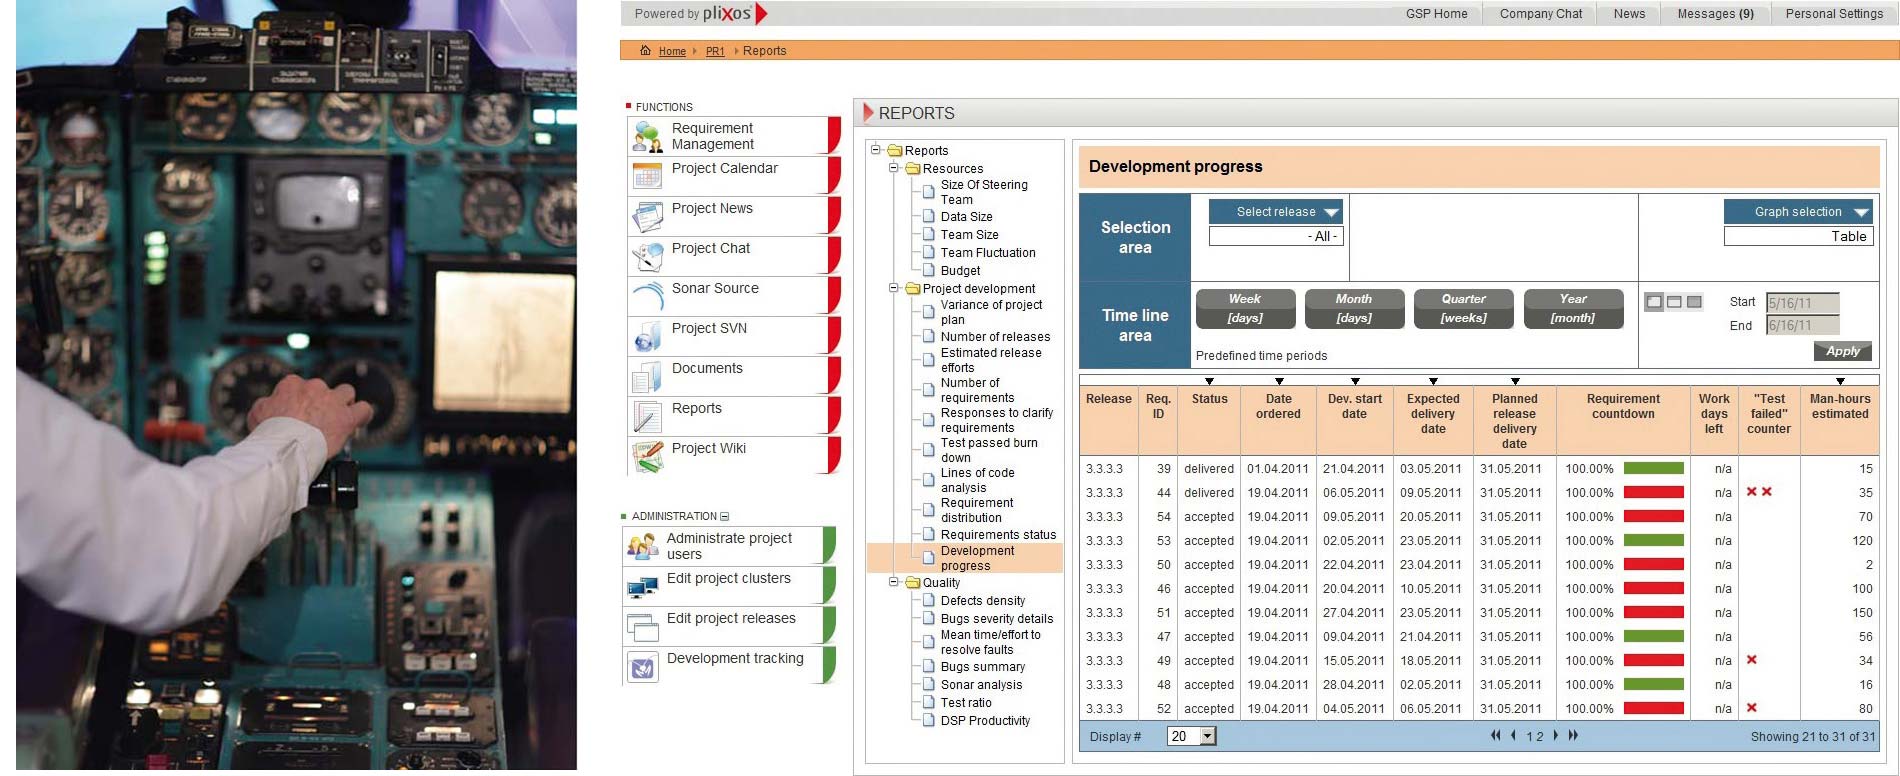The image size is (1900, 776).
Task: Click the Apply button
Action: tap(1842, 351)
